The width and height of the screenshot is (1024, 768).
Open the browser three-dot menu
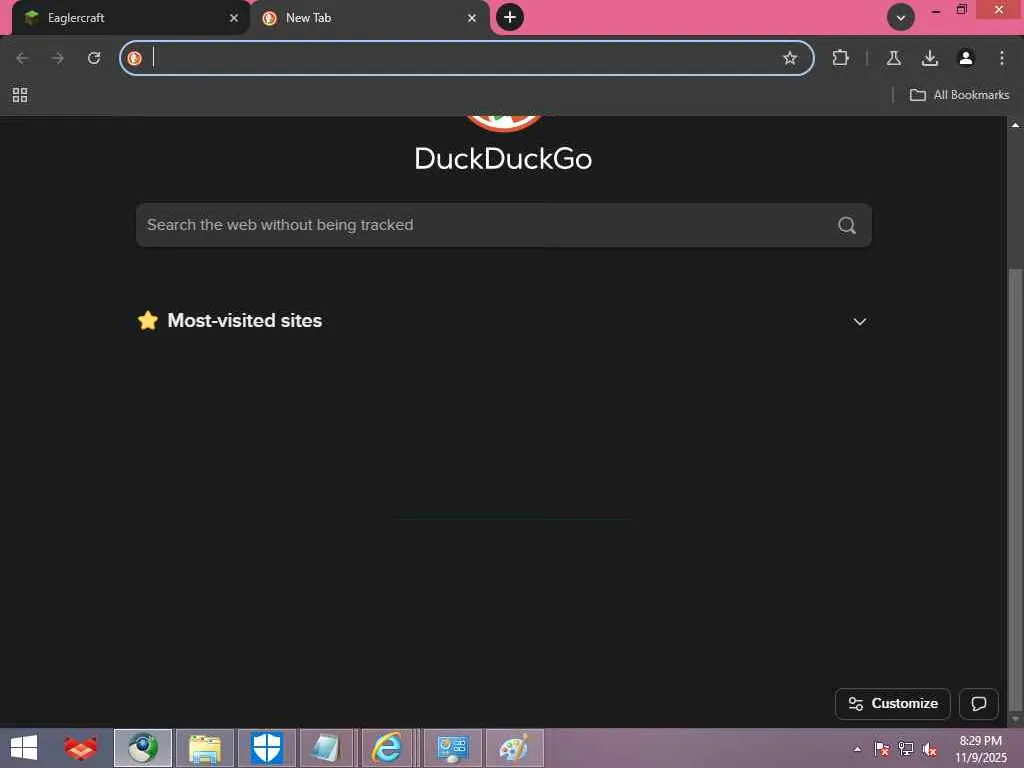pyautogui.click(x=1001, y=58)
